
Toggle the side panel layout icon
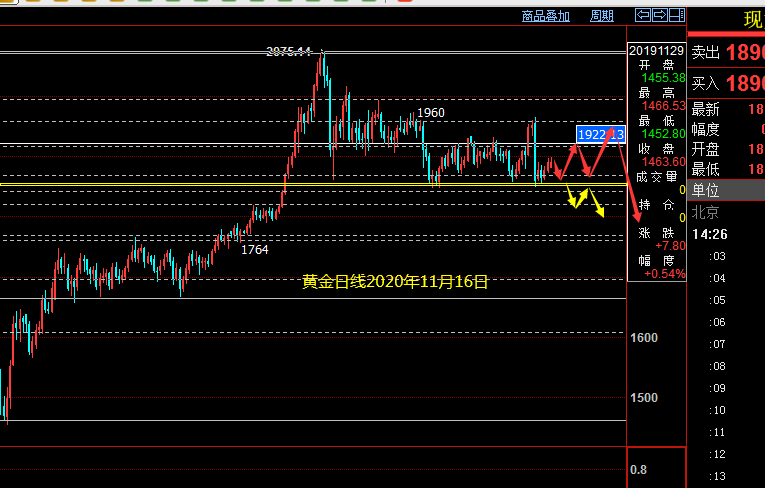point(677,15)
